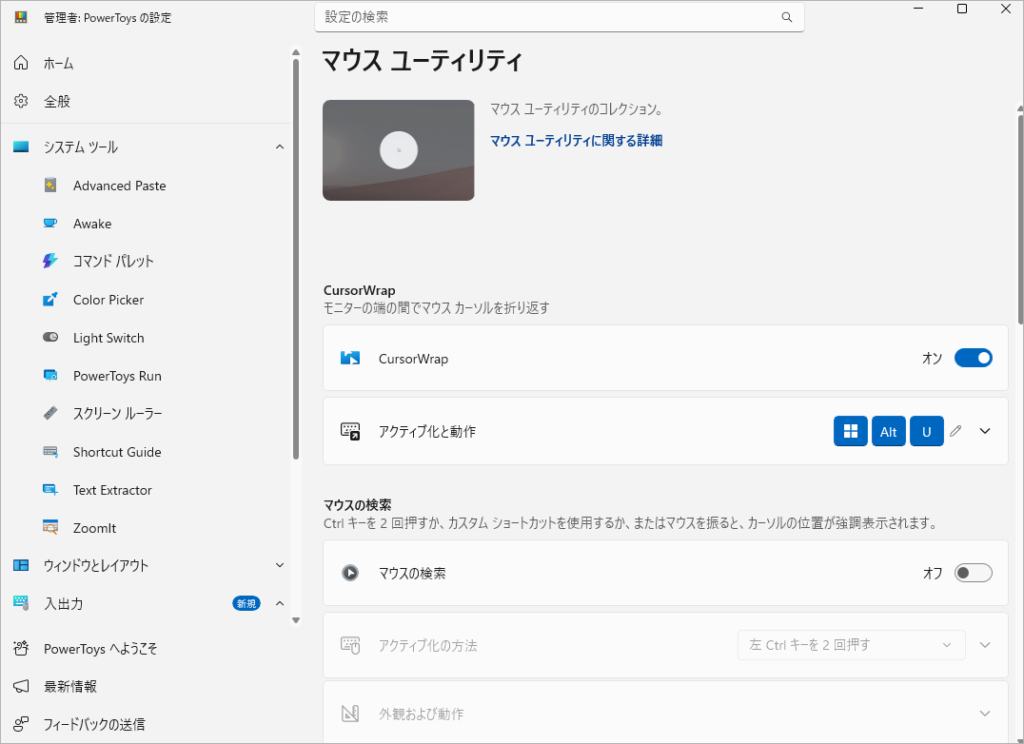Click the Color Picker icon in sidebar
This screenshot has height=744, width=1024.
51,300
